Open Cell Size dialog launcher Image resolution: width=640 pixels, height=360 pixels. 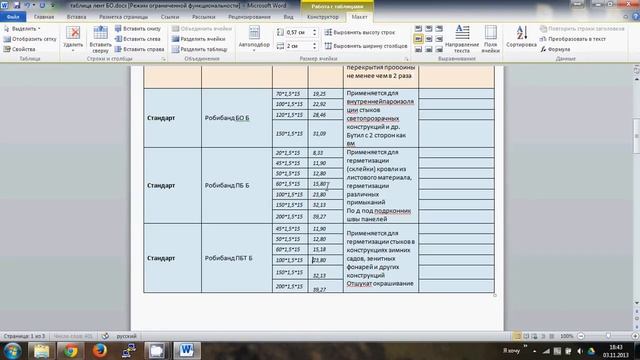[406, 59]
